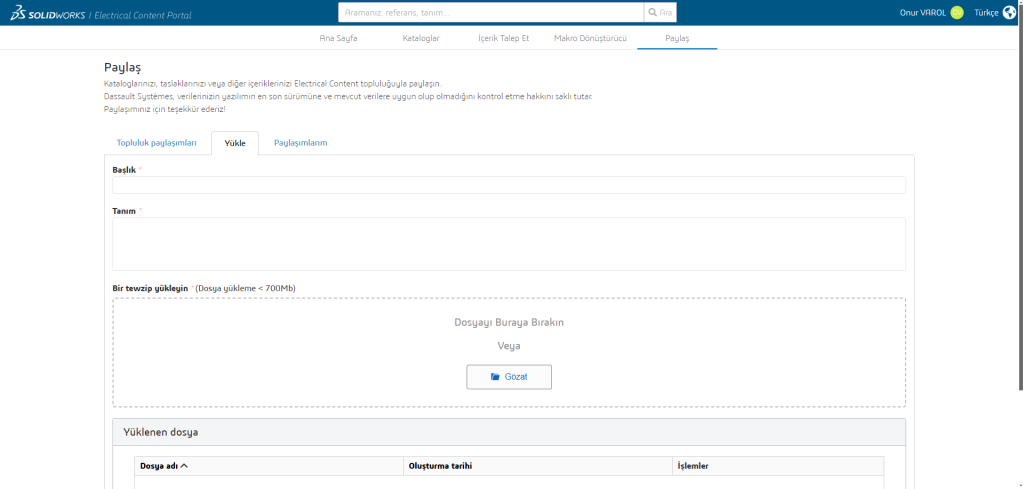The image size is (1024, 489).
Task: Click into the Başlık input field
Action: [509, 185]
